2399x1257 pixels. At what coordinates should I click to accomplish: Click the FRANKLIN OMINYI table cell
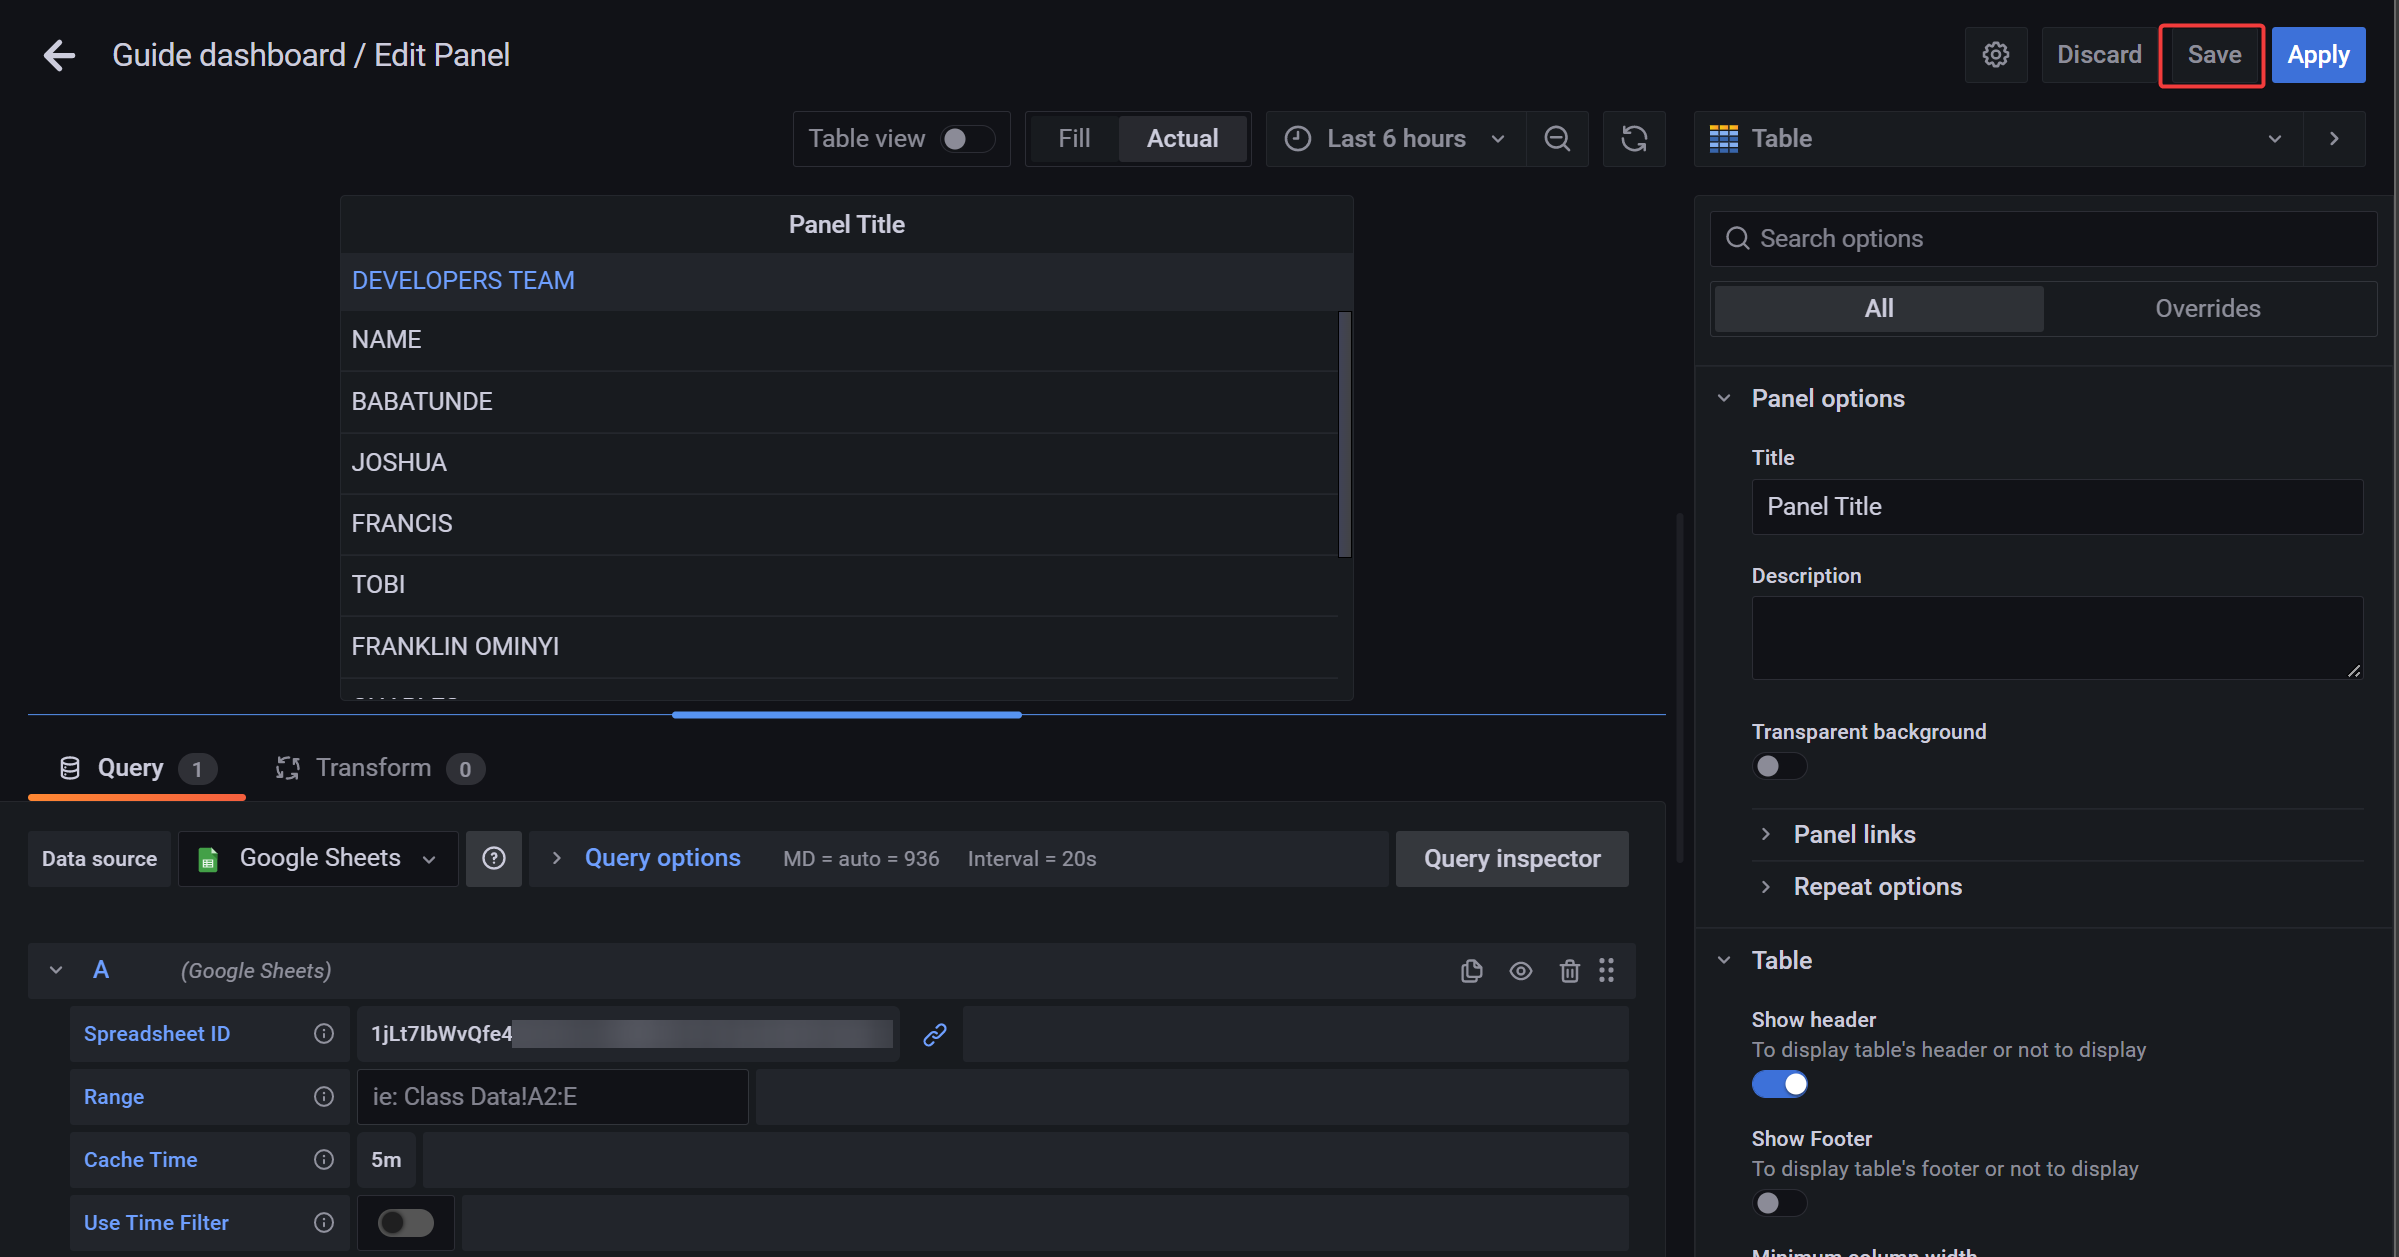839,647
